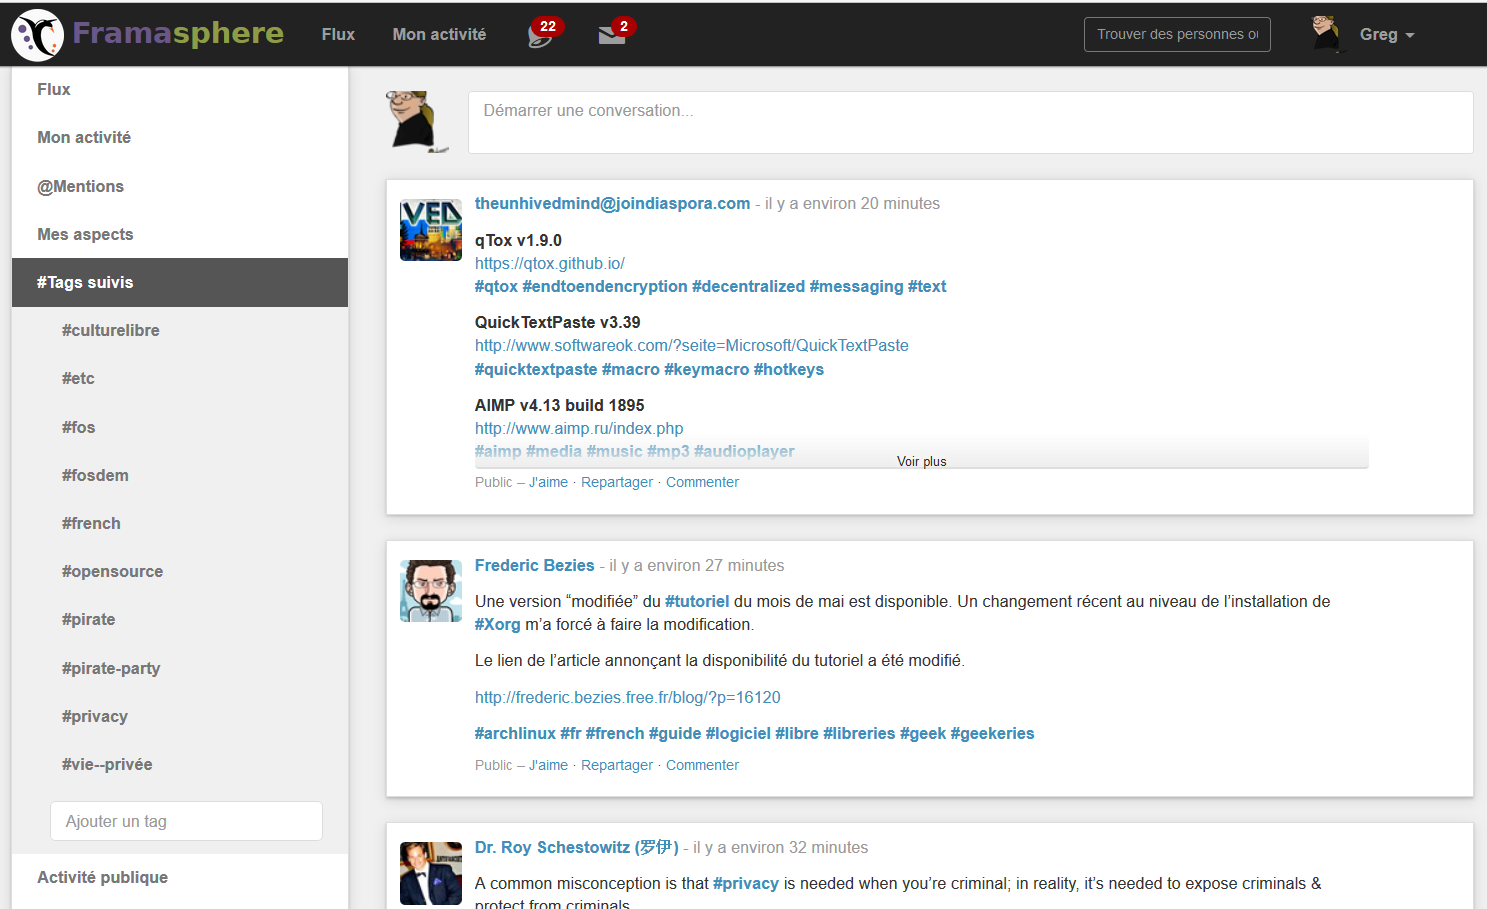Screen dimensions: 1487x909
Task: Open Mon activité in top navigation
Action: point(439,34)
